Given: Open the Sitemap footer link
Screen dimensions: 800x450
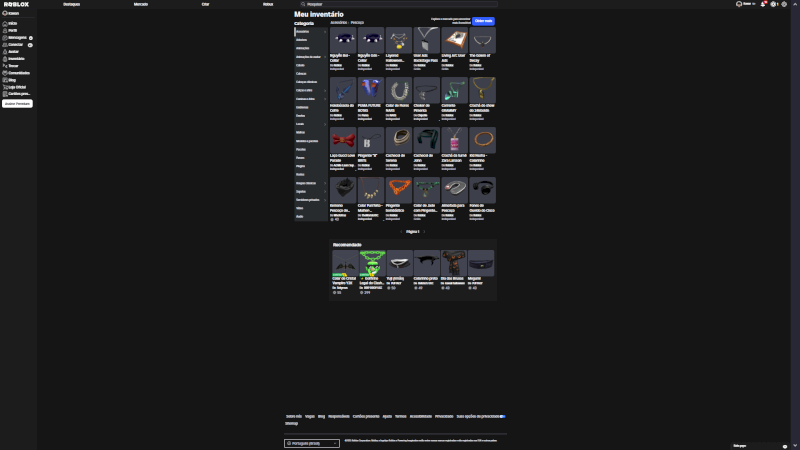Looking at the screenshot, I should 291,423.
